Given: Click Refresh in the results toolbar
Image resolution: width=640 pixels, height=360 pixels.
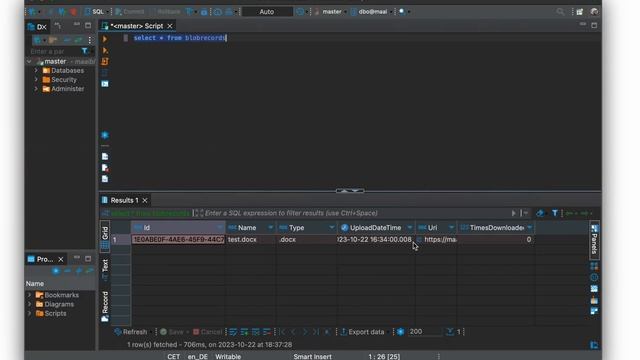Looking at the screenshot, I should pyautogui.click(x=131, y=332).
